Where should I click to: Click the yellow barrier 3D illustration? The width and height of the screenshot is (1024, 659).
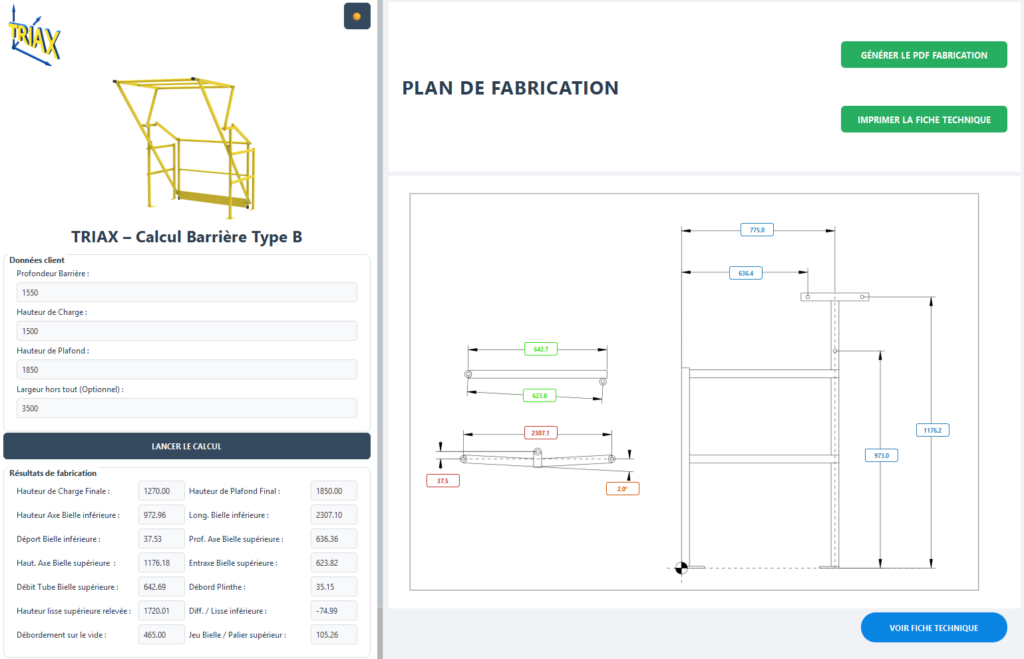coord(186,141)
